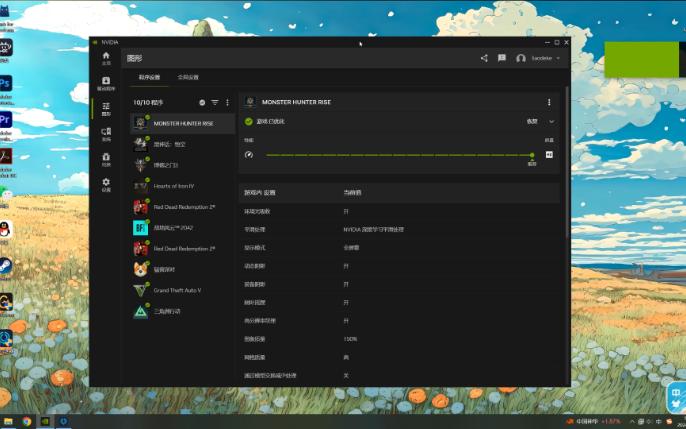Open Chrome from the taskbar

27,422
